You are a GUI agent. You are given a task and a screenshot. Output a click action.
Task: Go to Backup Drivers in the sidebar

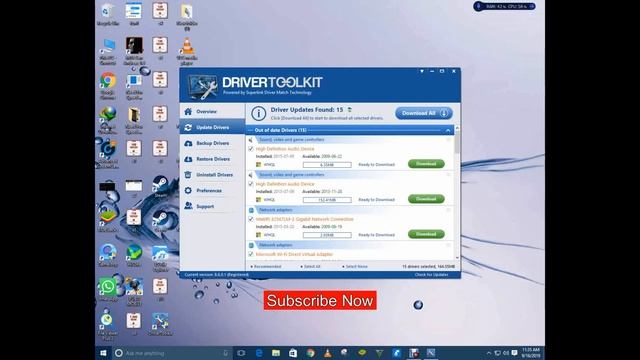(212, 143)
